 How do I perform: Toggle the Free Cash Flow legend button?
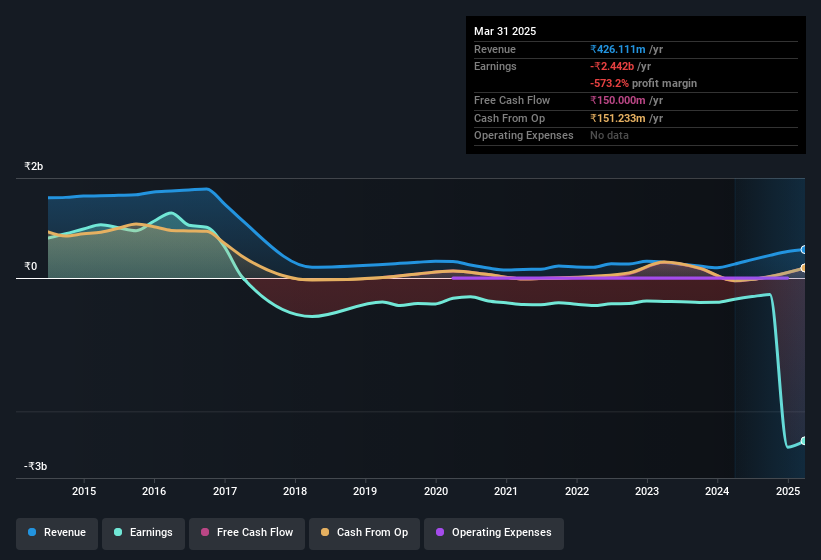coord(247,533)
